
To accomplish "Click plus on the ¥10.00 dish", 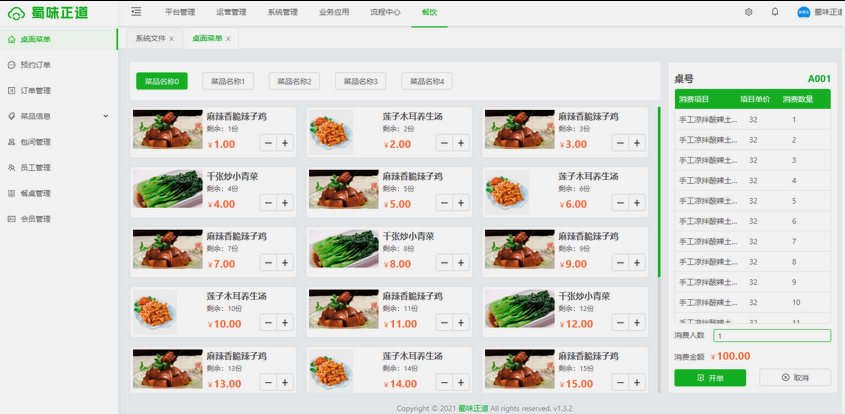I will point(285,323).
